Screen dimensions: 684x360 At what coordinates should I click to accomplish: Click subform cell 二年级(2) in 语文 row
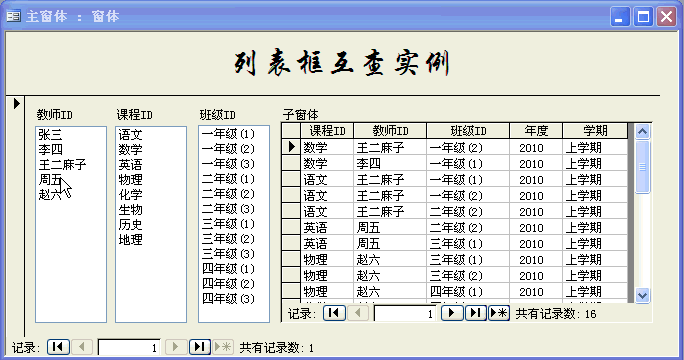click(x=468, y=212)
